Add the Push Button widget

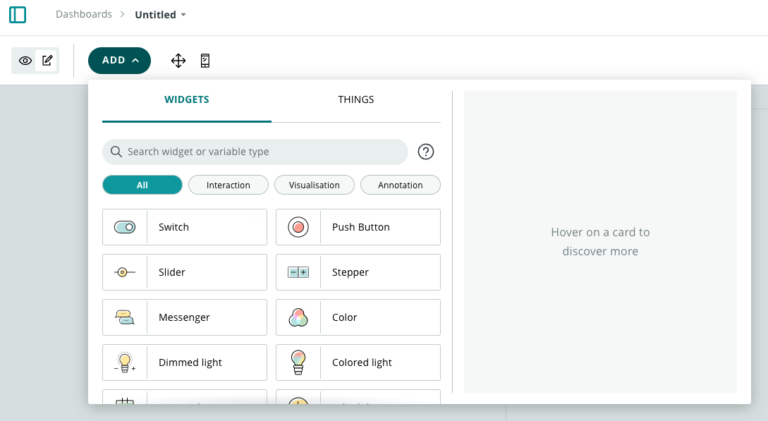point(358,227)
